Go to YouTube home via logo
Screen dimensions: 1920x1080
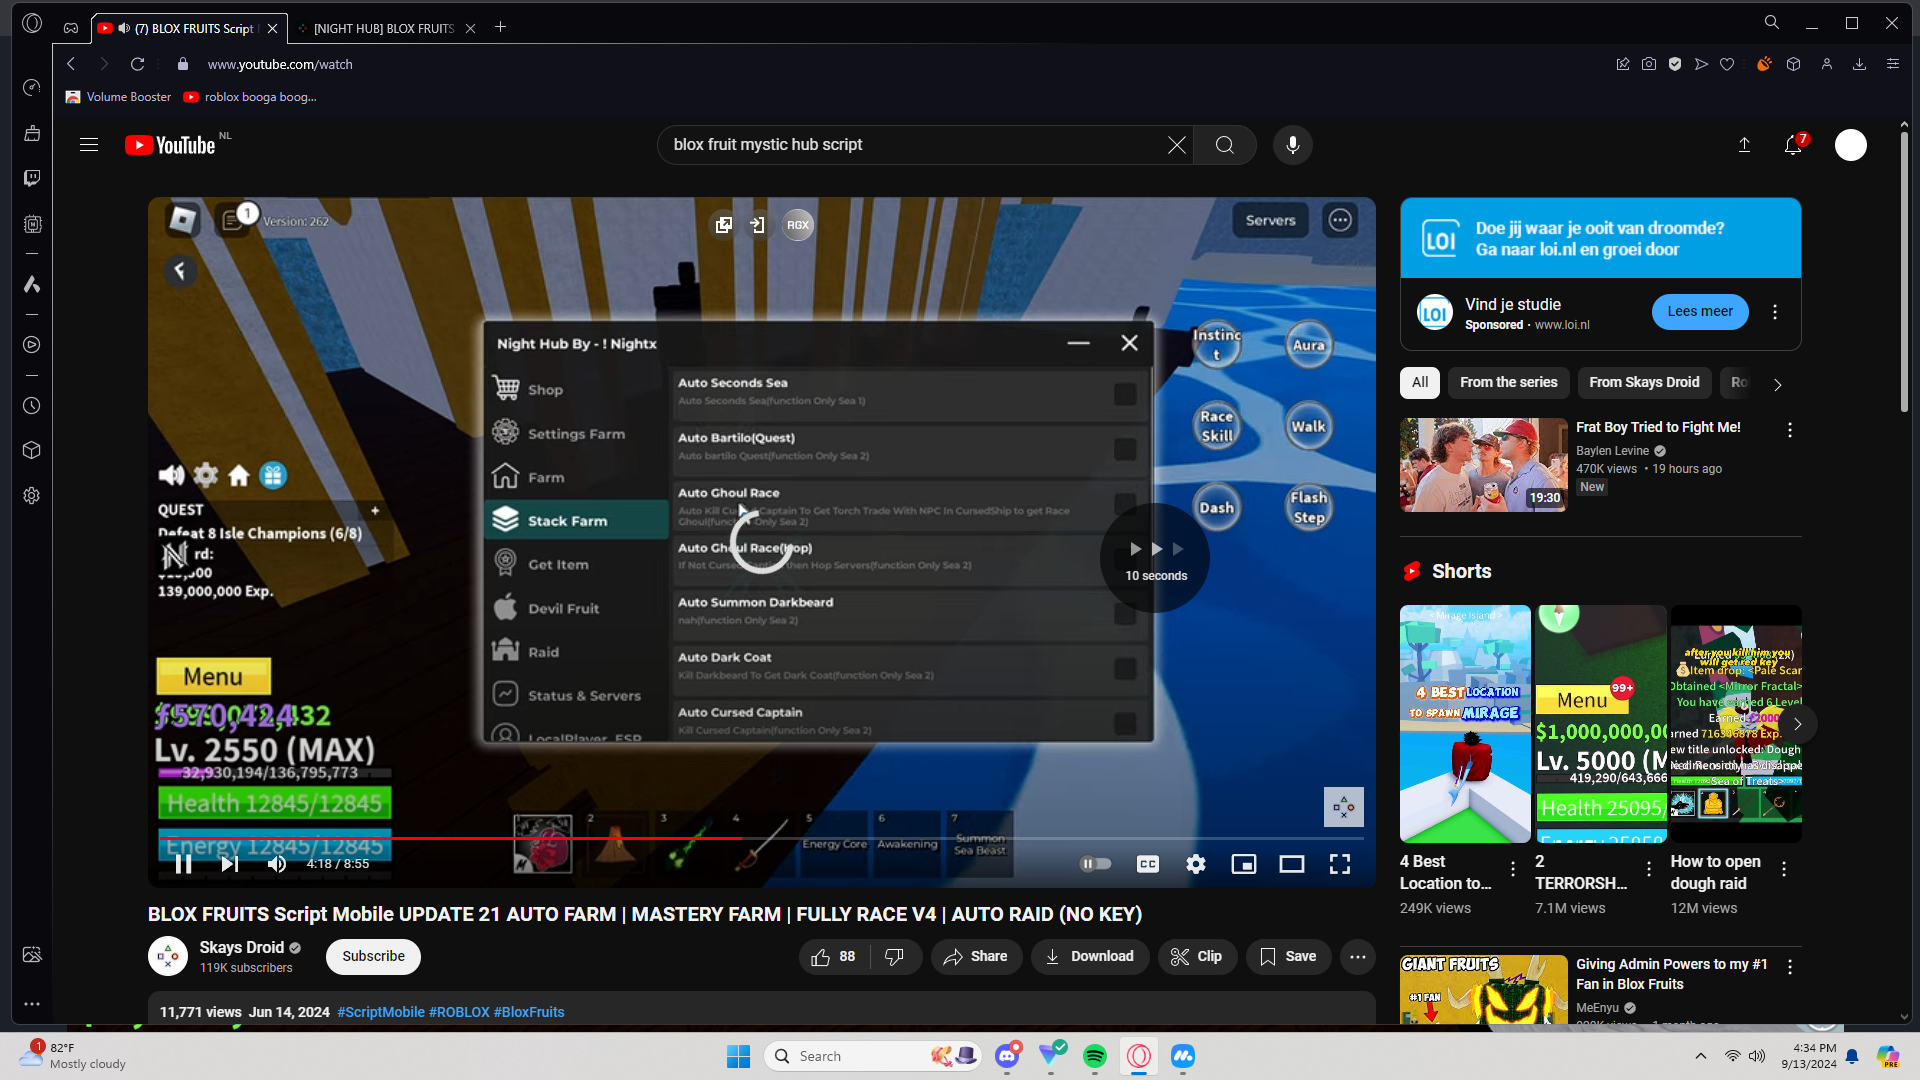tap(170, 145)
